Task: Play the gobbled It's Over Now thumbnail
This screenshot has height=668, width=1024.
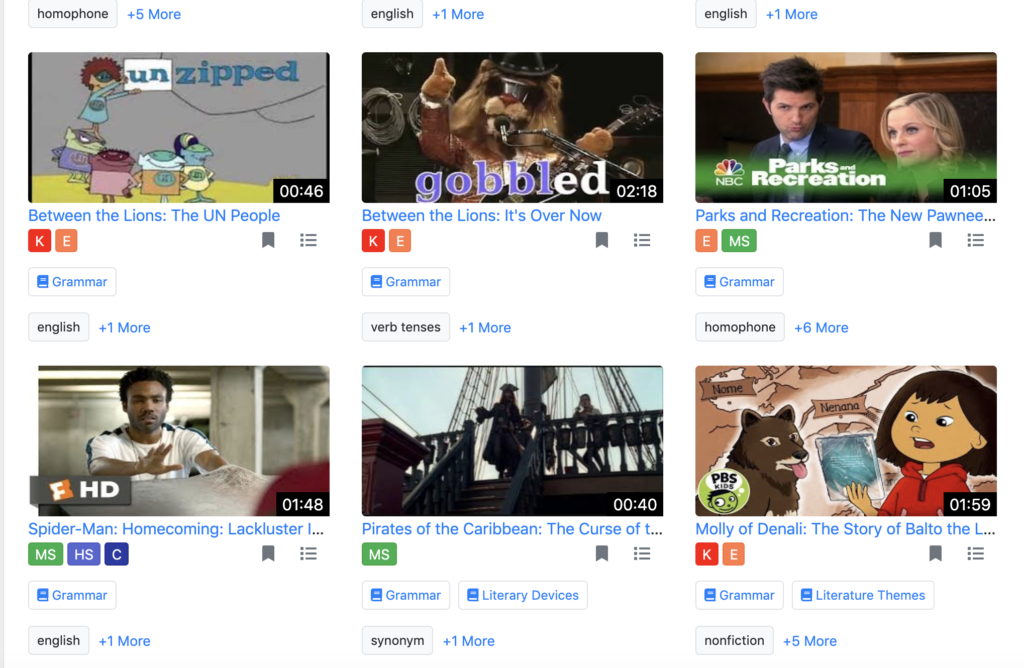Action: point(512,127)
